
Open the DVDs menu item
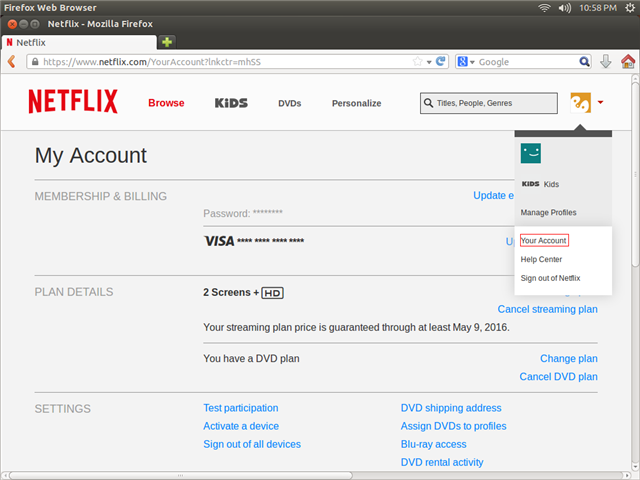tap(289, 103)
